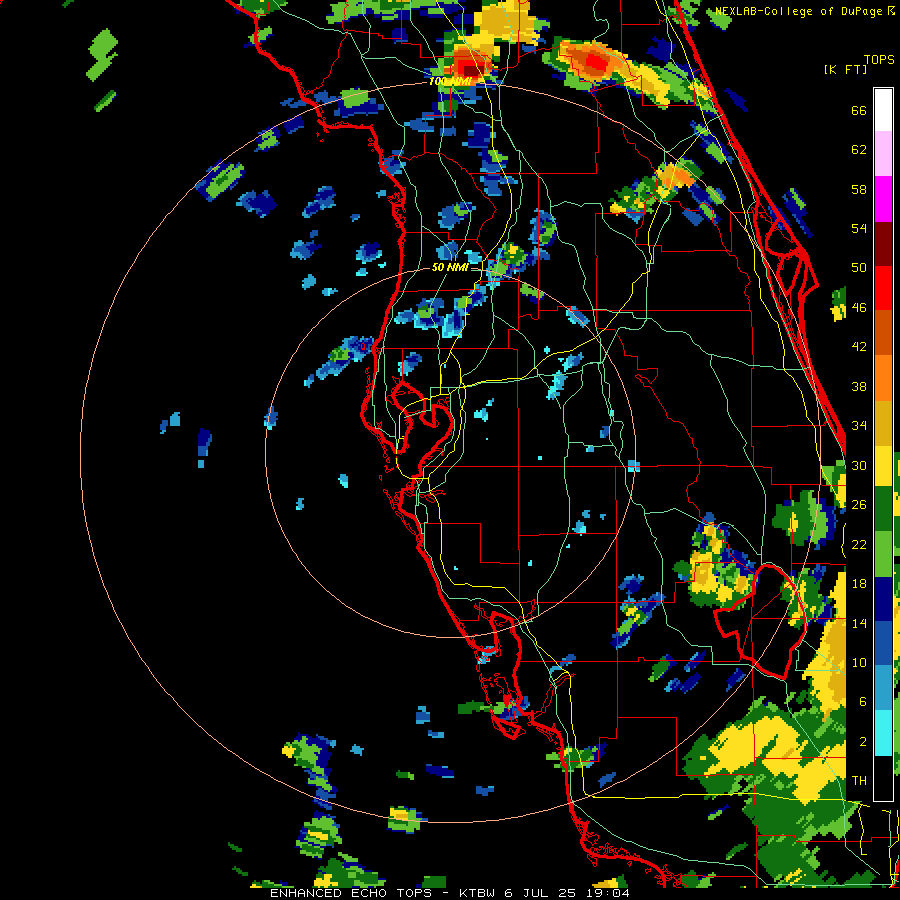Click the 50 legend value
This screenshot has height=900, width=900.
pos(859,268)
